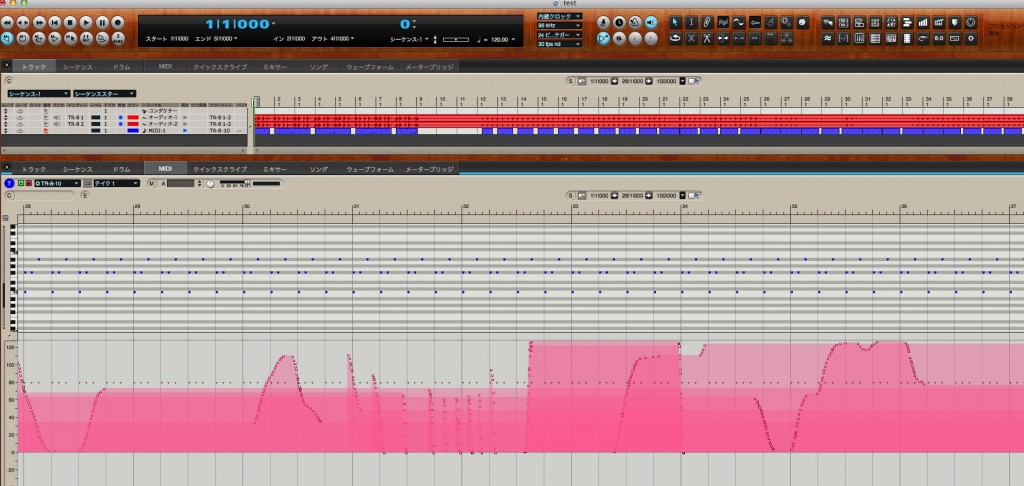Open the 120.00 tempo dropdown arrow
The height and width of the screenshot is (486, 1024).
[513, 40]
